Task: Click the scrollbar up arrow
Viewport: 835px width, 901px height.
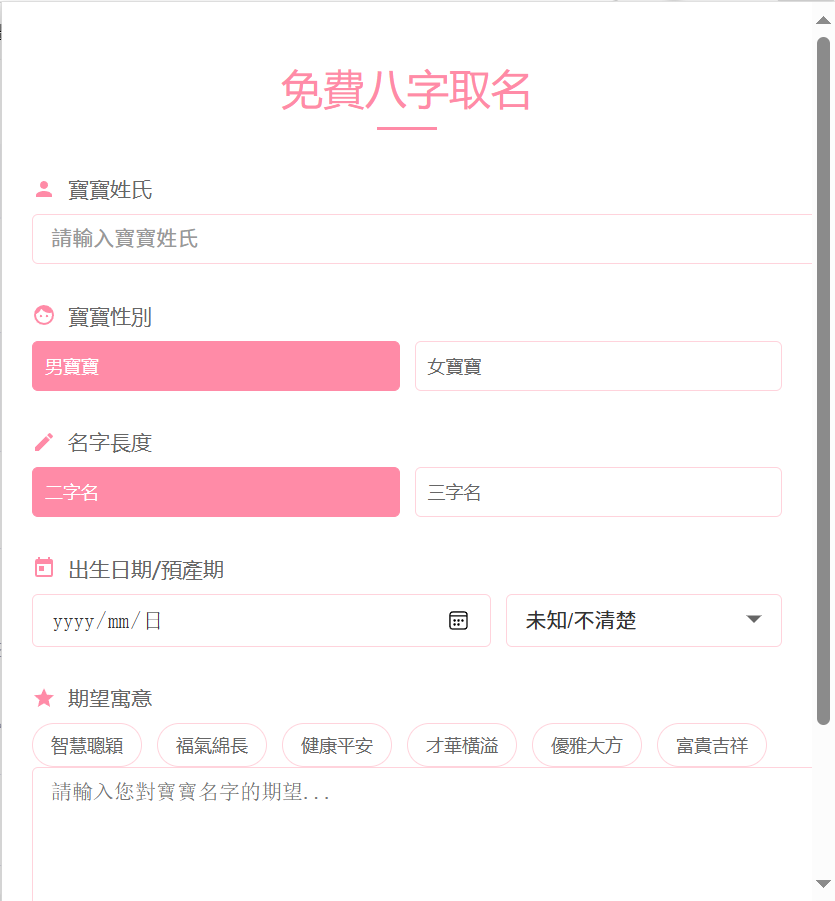Action: pos(824,20)
